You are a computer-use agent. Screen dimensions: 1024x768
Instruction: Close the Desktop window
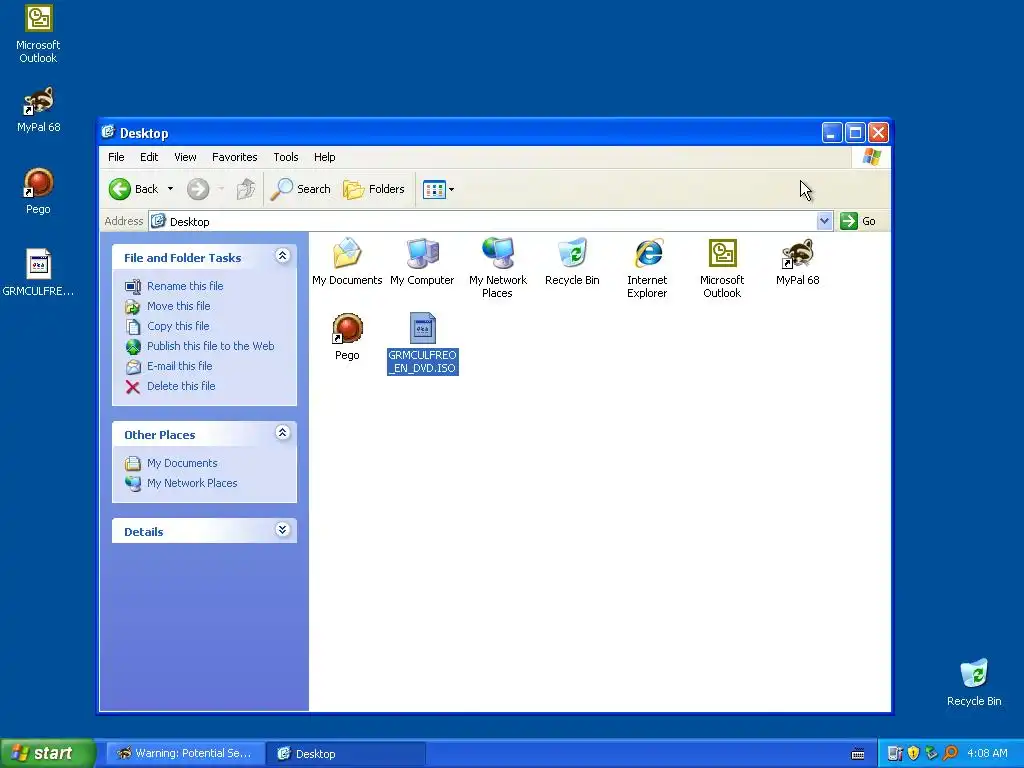(878, 133)
